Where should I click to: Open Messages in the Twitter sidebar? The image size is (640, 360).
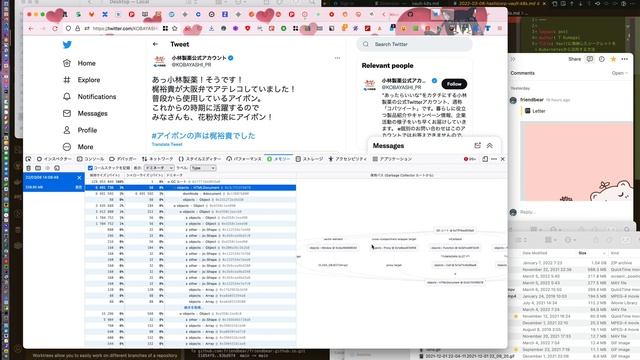85,113
